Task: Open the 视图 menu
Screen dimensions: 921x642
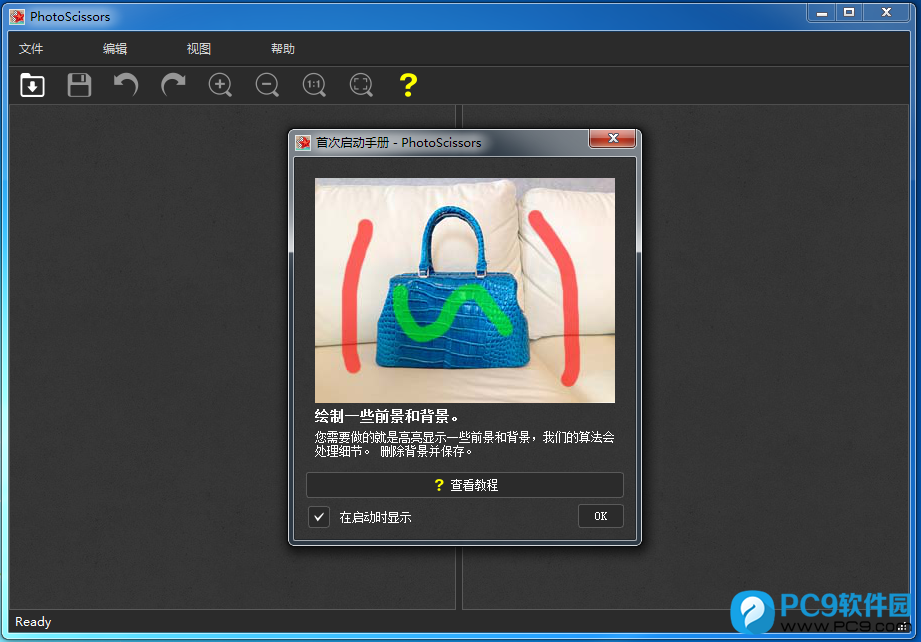Action: click(x=199, y=49)
